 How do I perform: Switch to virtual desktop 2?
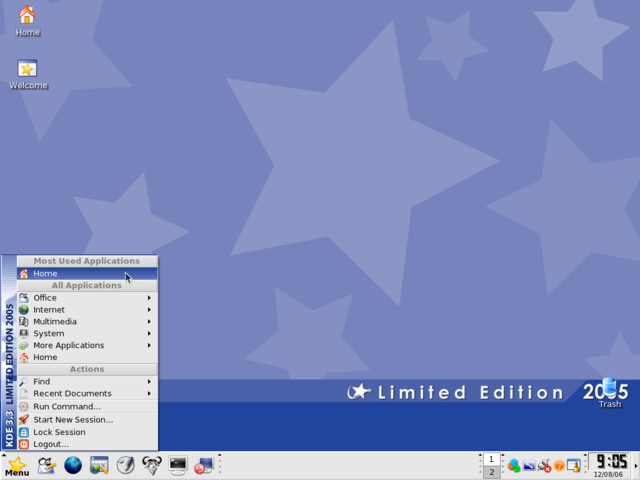tap(491, 472)
